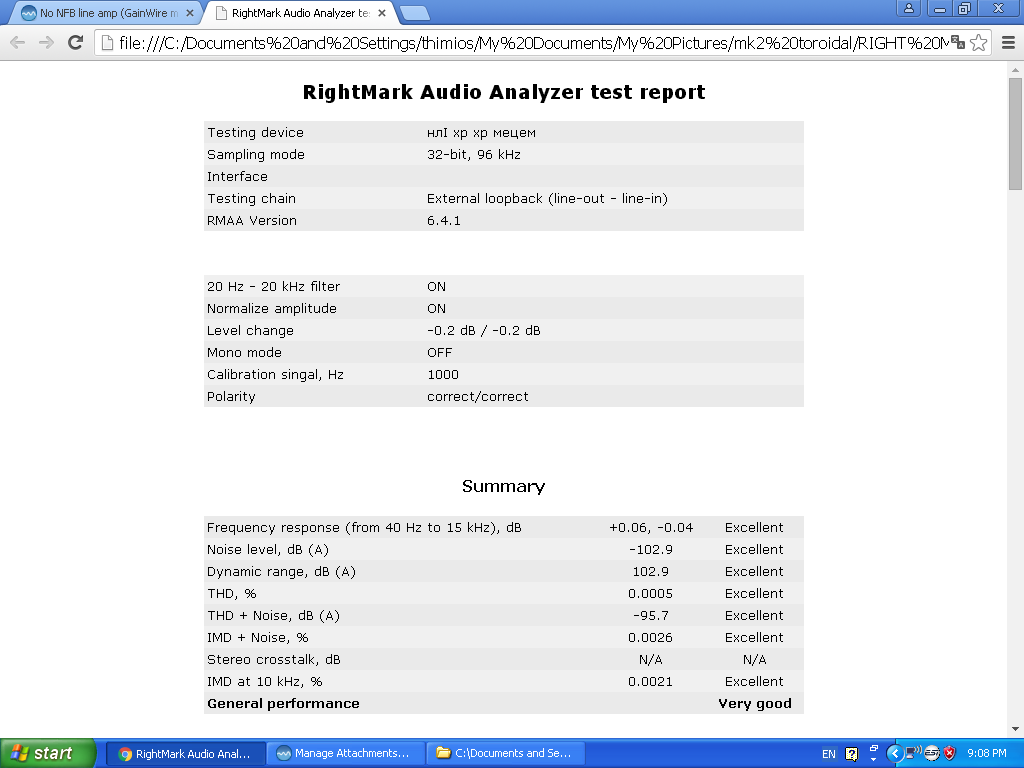Click the Testing device name value
This screenshot has height=768, width=1024.
(481, 133)
